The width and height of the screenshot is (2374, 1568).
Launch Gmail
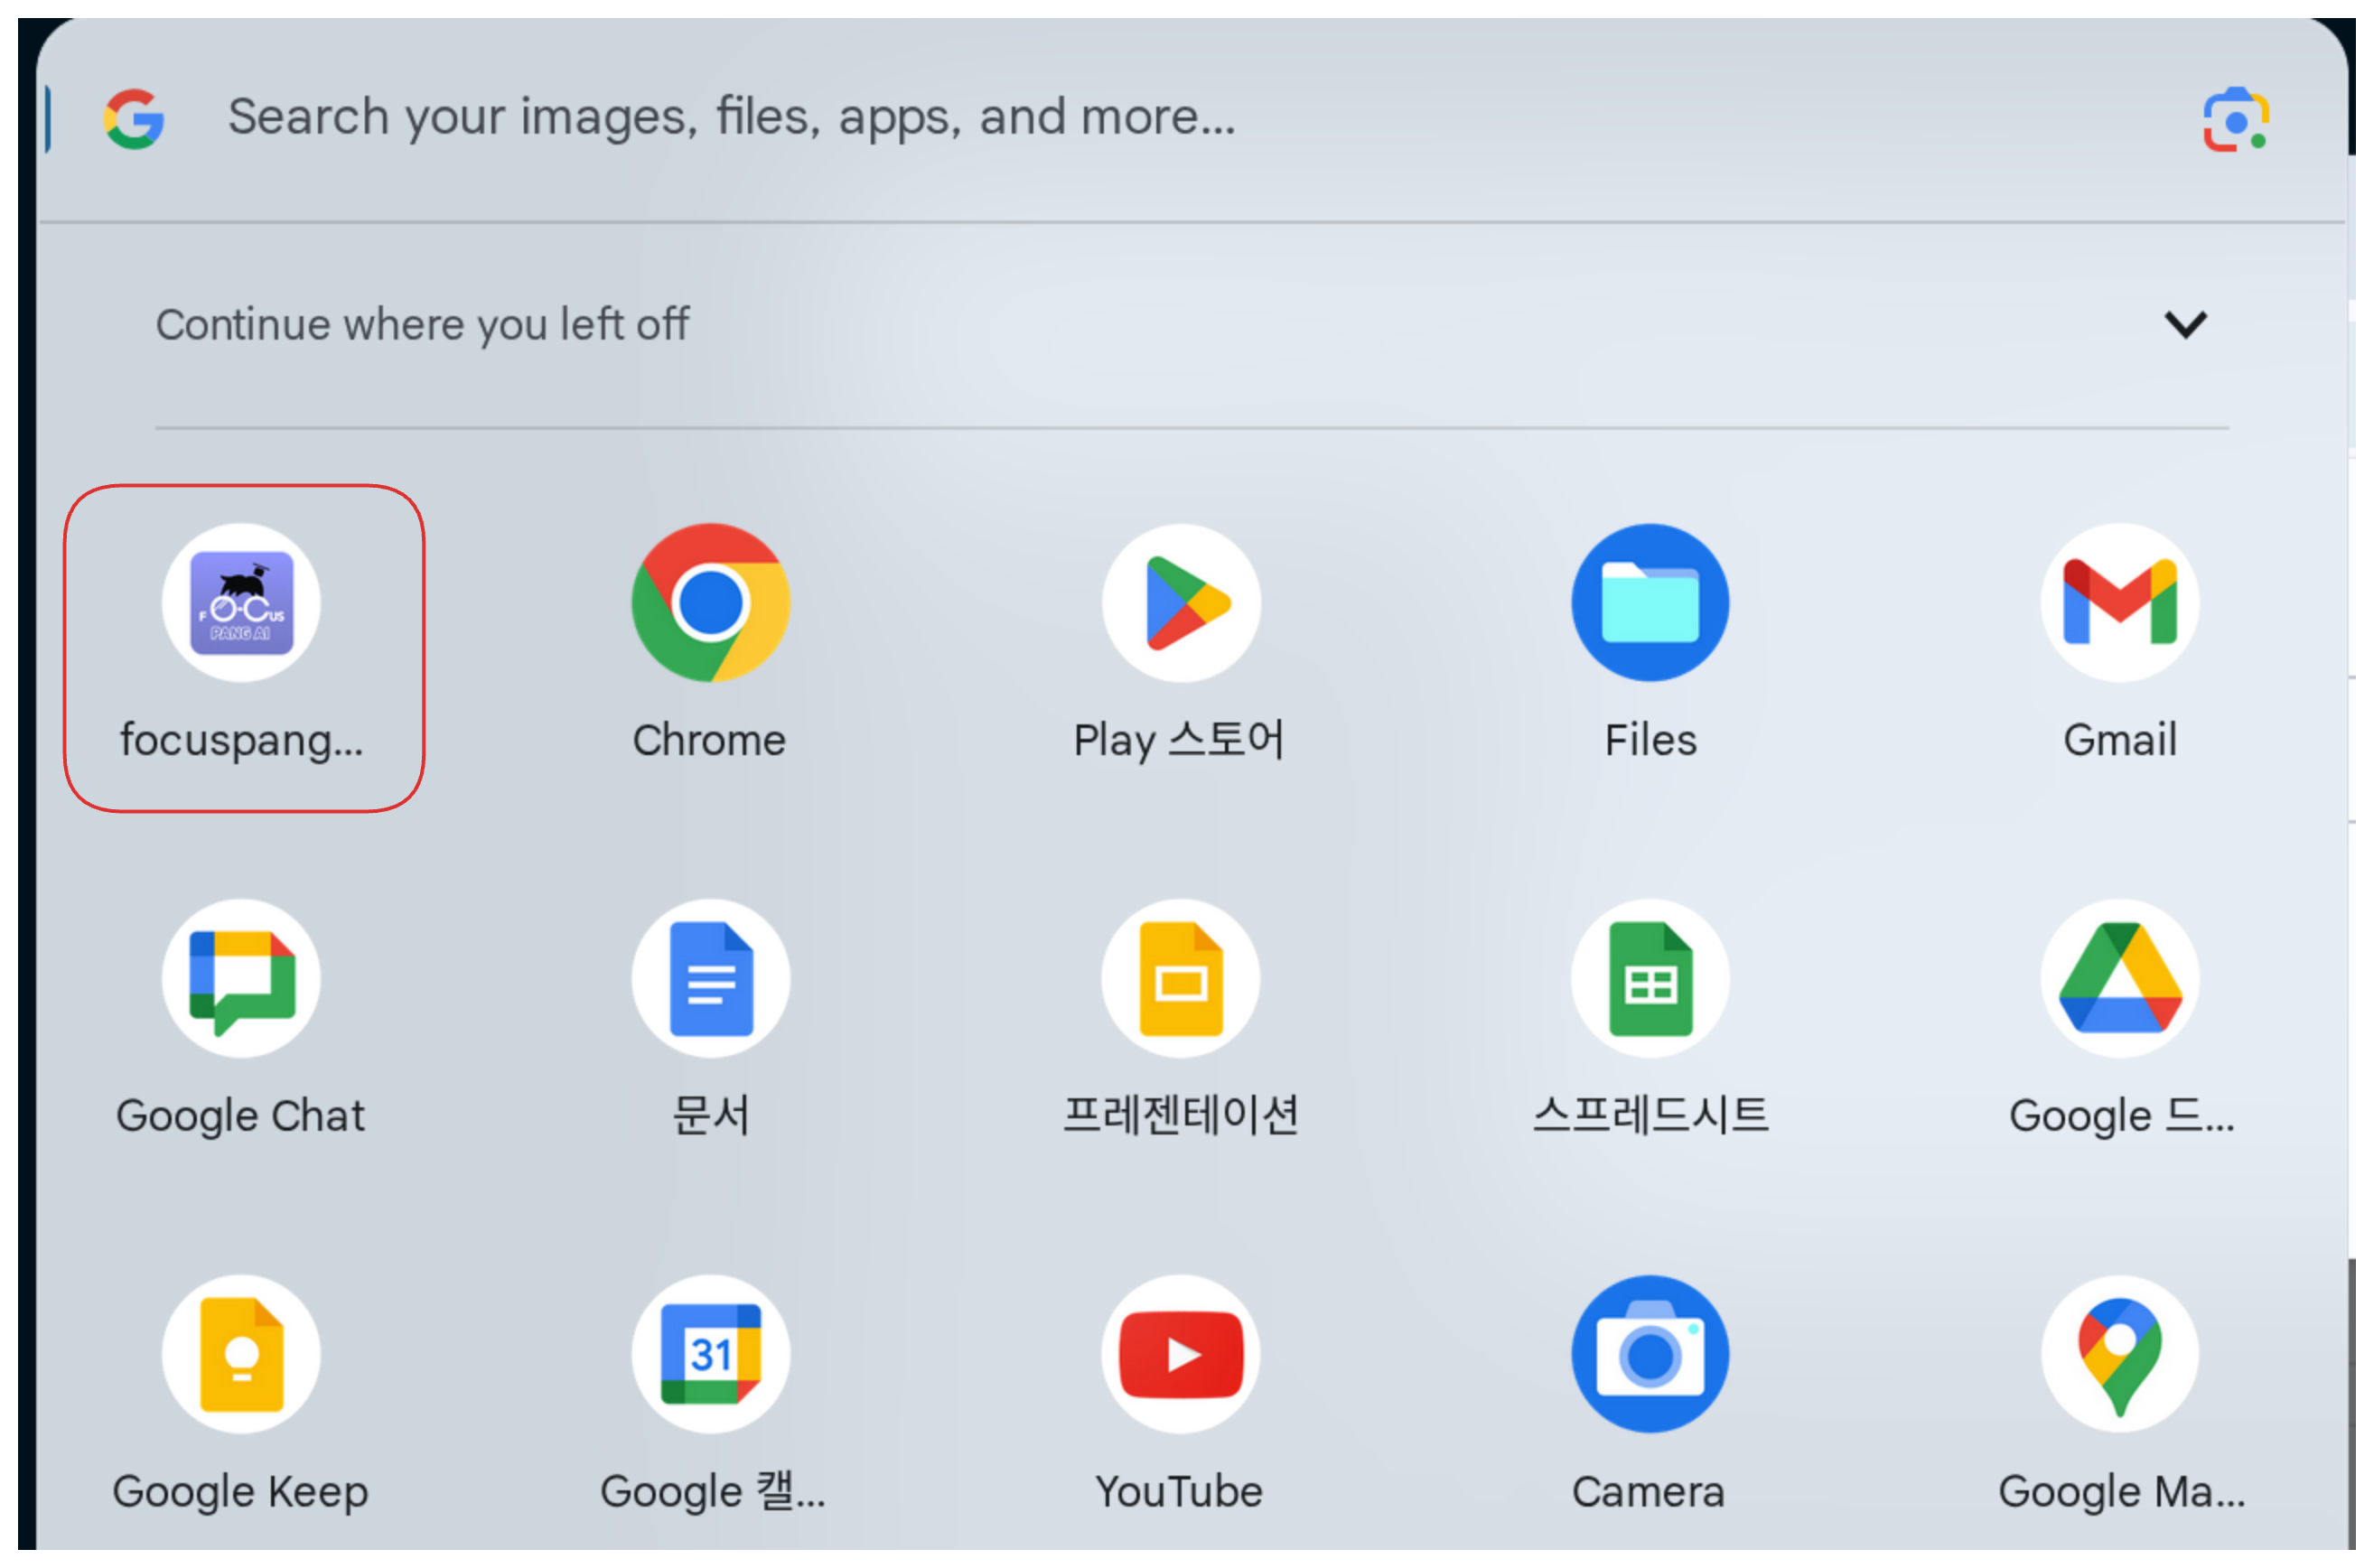2120,604
